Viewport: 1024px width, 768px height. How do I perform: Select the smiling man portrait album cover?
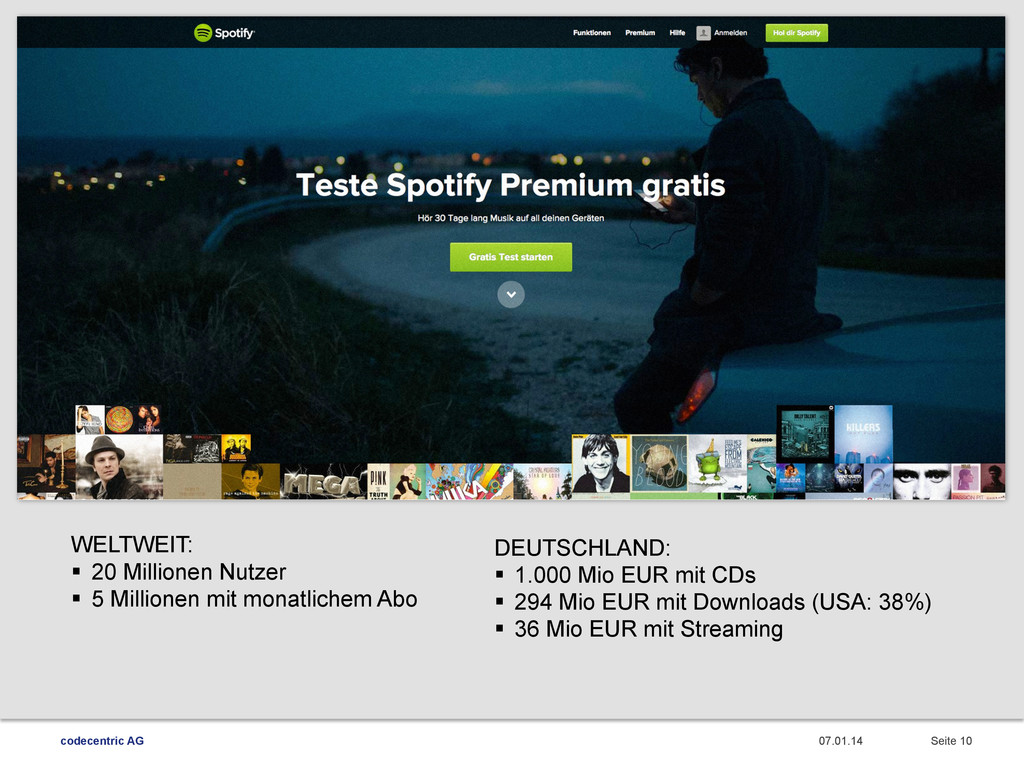(601, 464)
